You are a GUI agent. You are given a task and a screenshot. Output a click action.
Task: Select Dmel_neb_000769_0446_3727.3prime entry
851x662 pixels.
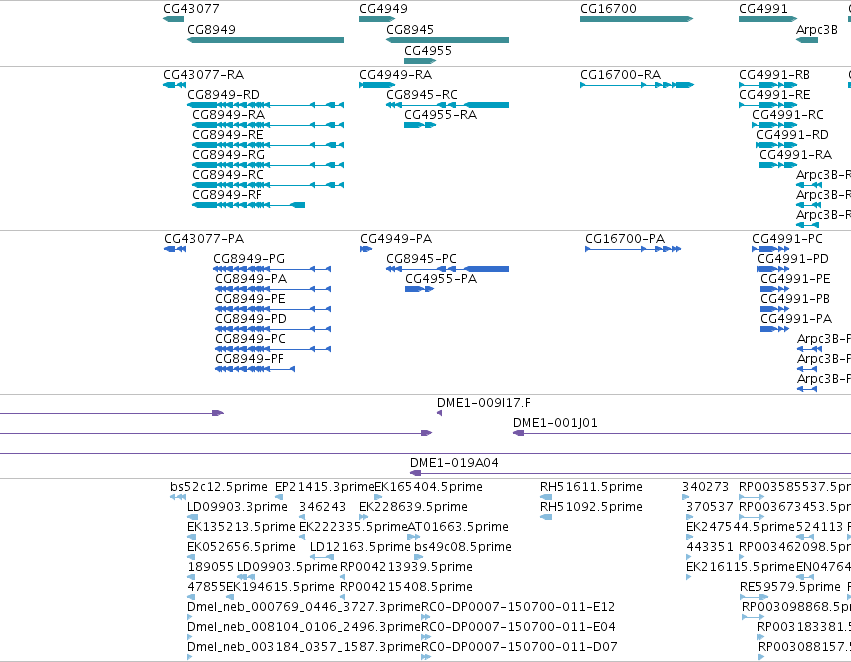[x=304, y=607]
